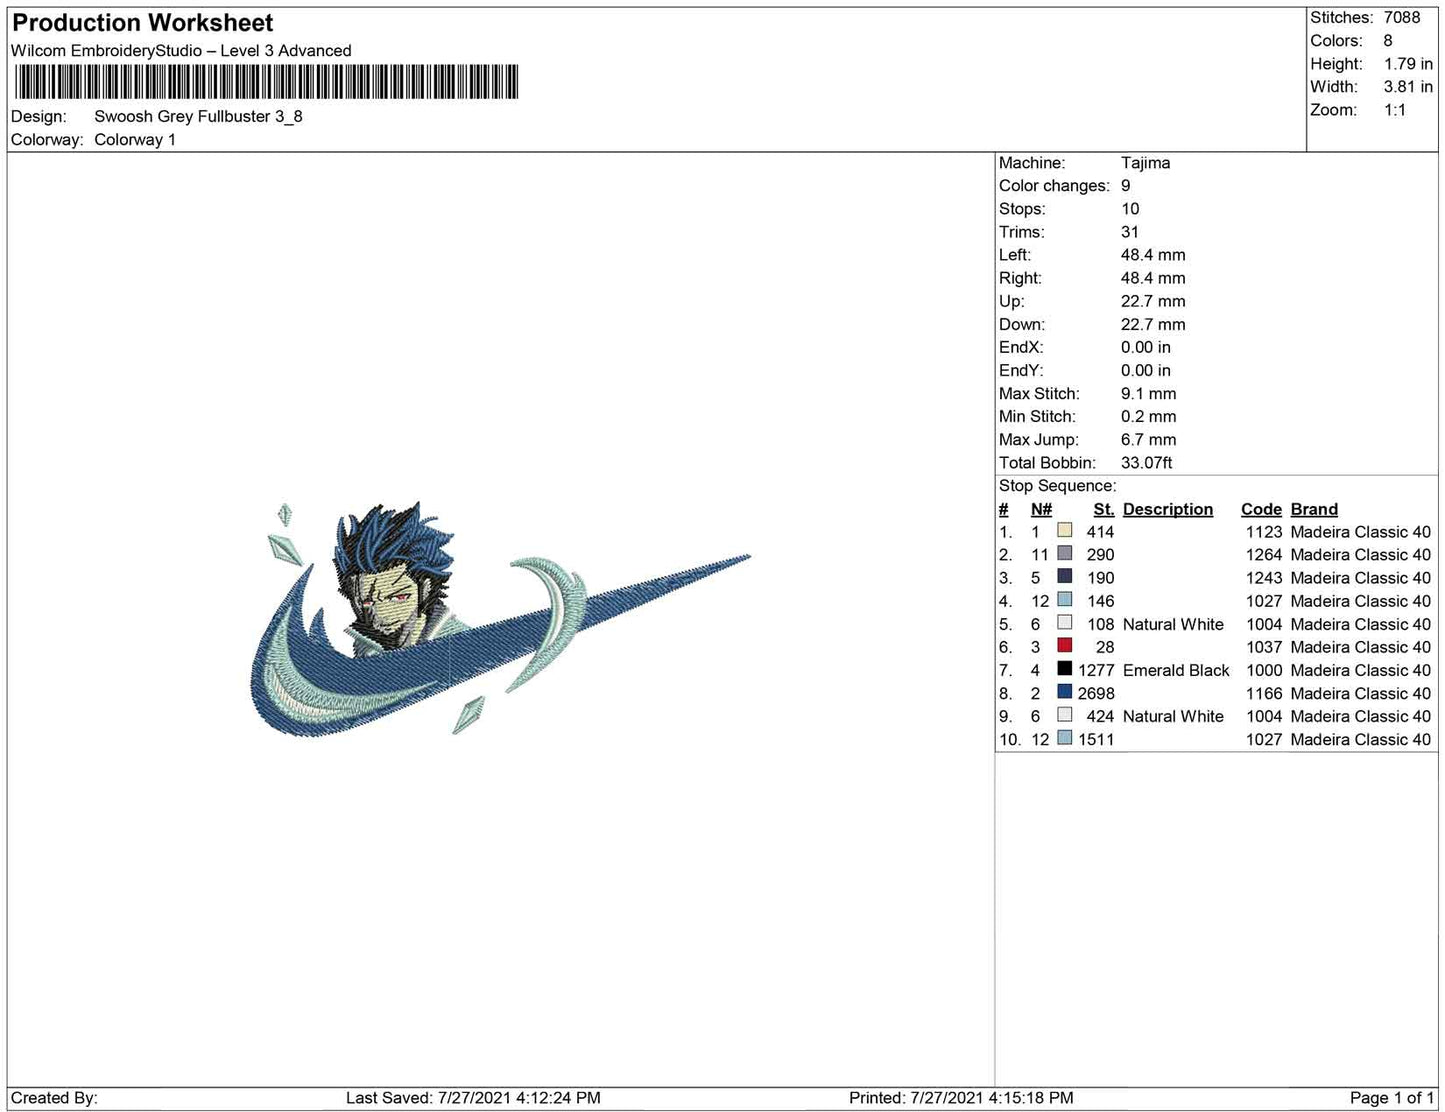This screenshot has height=1112, width=1445.
Task: Choose the red swatch for code 1037
Action: click(x=1065, y=646)
